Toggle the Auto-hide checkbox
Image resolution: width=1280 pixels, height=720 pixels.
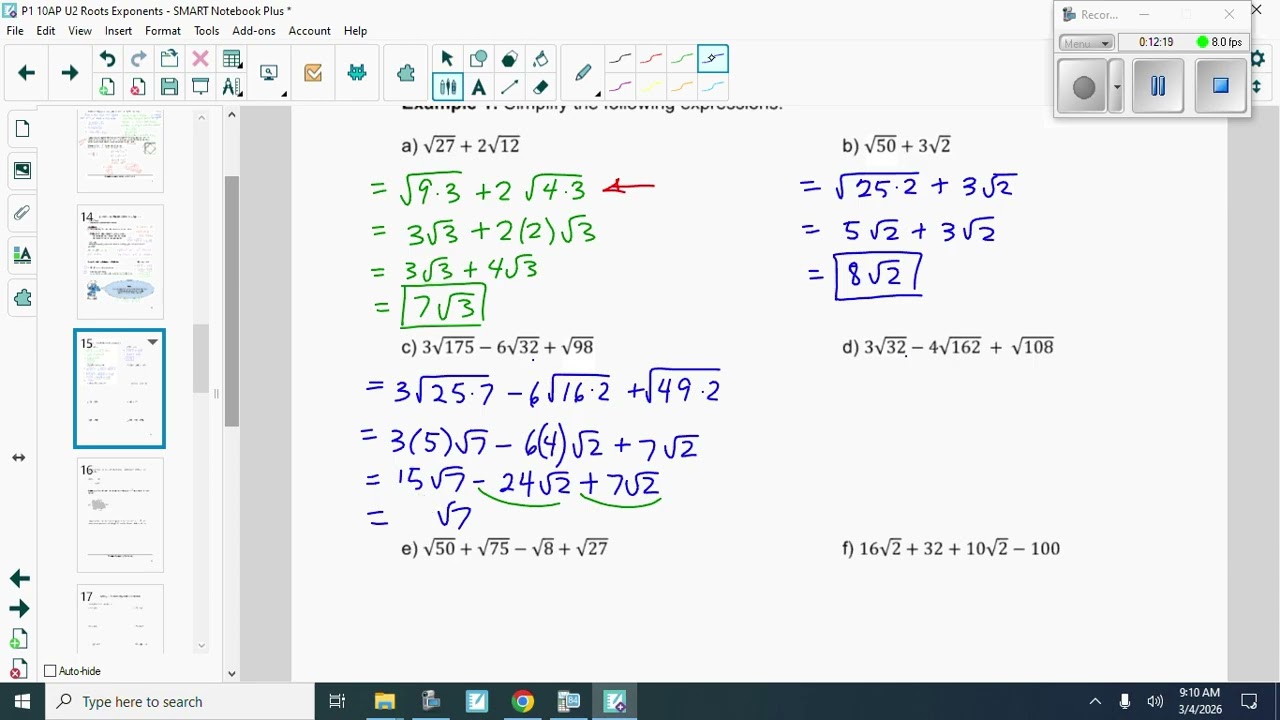point(51,671)
